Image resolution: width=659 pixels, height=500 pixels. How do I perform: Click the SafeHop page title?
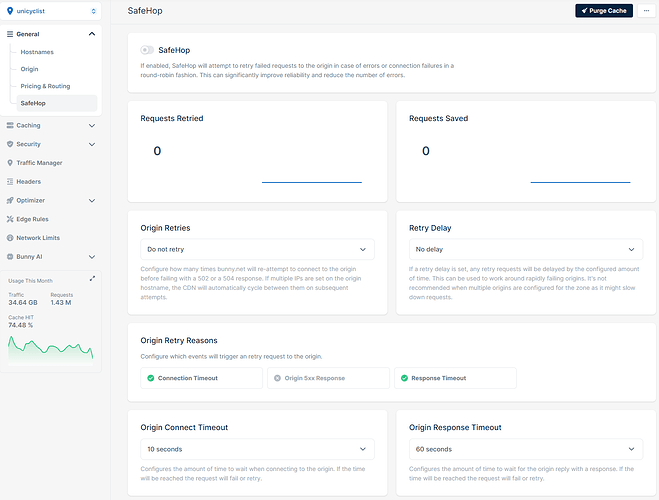[145, 11]
